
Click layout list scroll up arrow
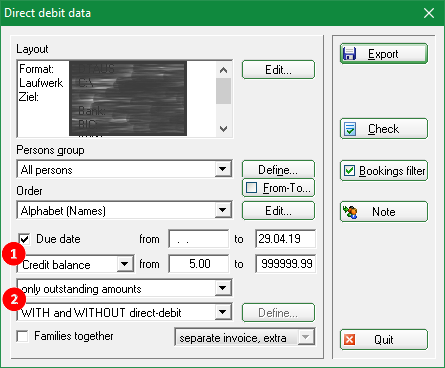tap(223, 70)
